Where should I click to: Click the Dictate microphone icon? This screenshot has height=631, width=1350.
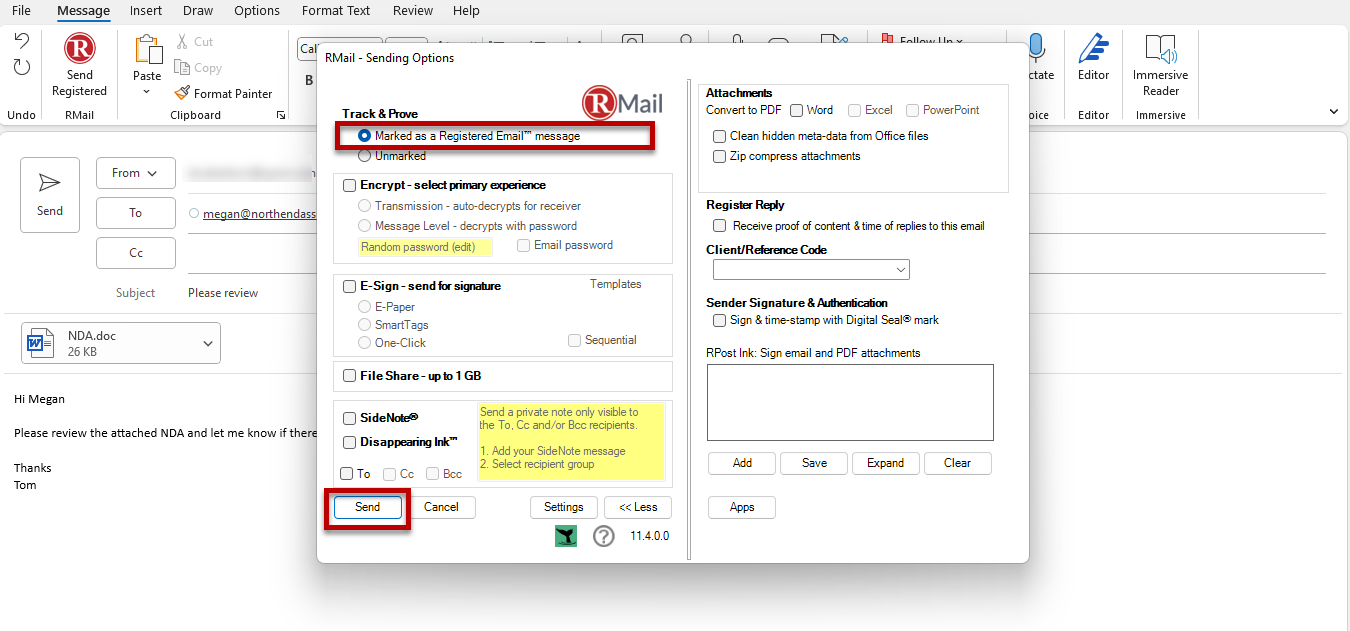pos(1036,48)
